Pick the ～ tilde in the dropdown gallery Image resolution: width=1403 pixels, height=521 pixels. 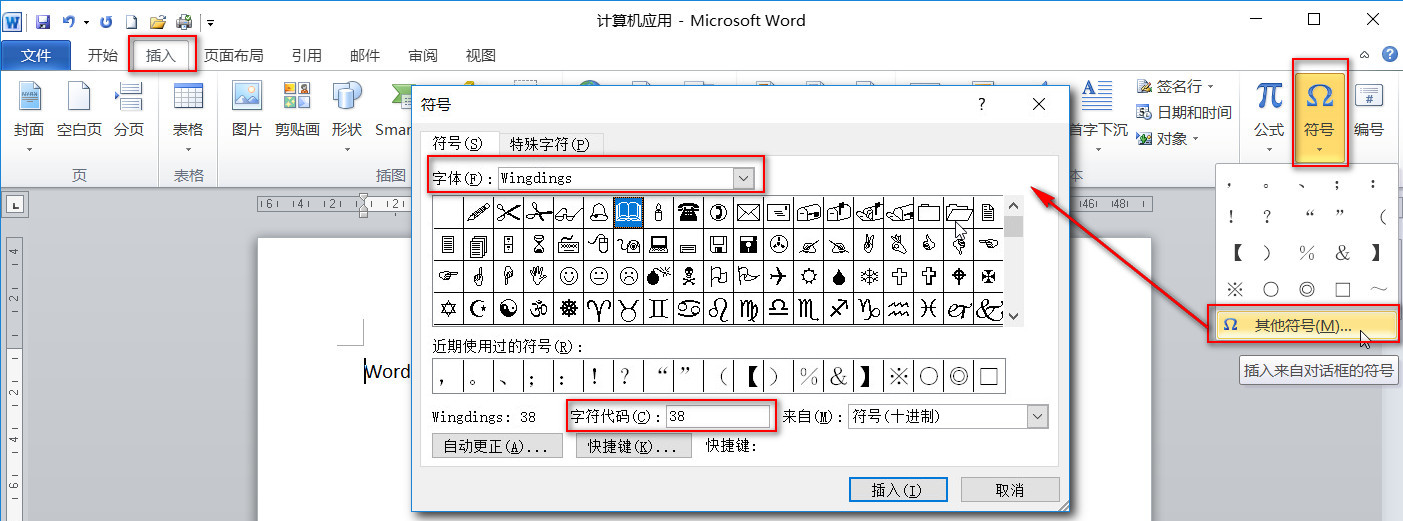[1378, 289]
